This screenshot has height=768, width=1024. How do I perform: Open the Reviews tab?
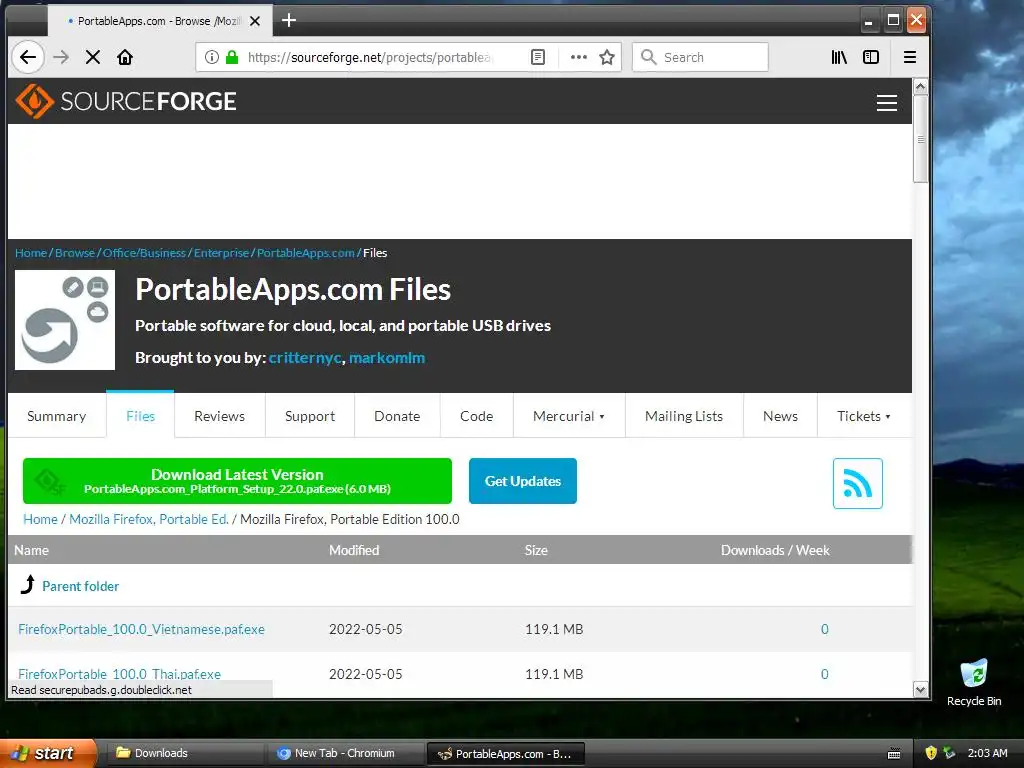[219, 416]
